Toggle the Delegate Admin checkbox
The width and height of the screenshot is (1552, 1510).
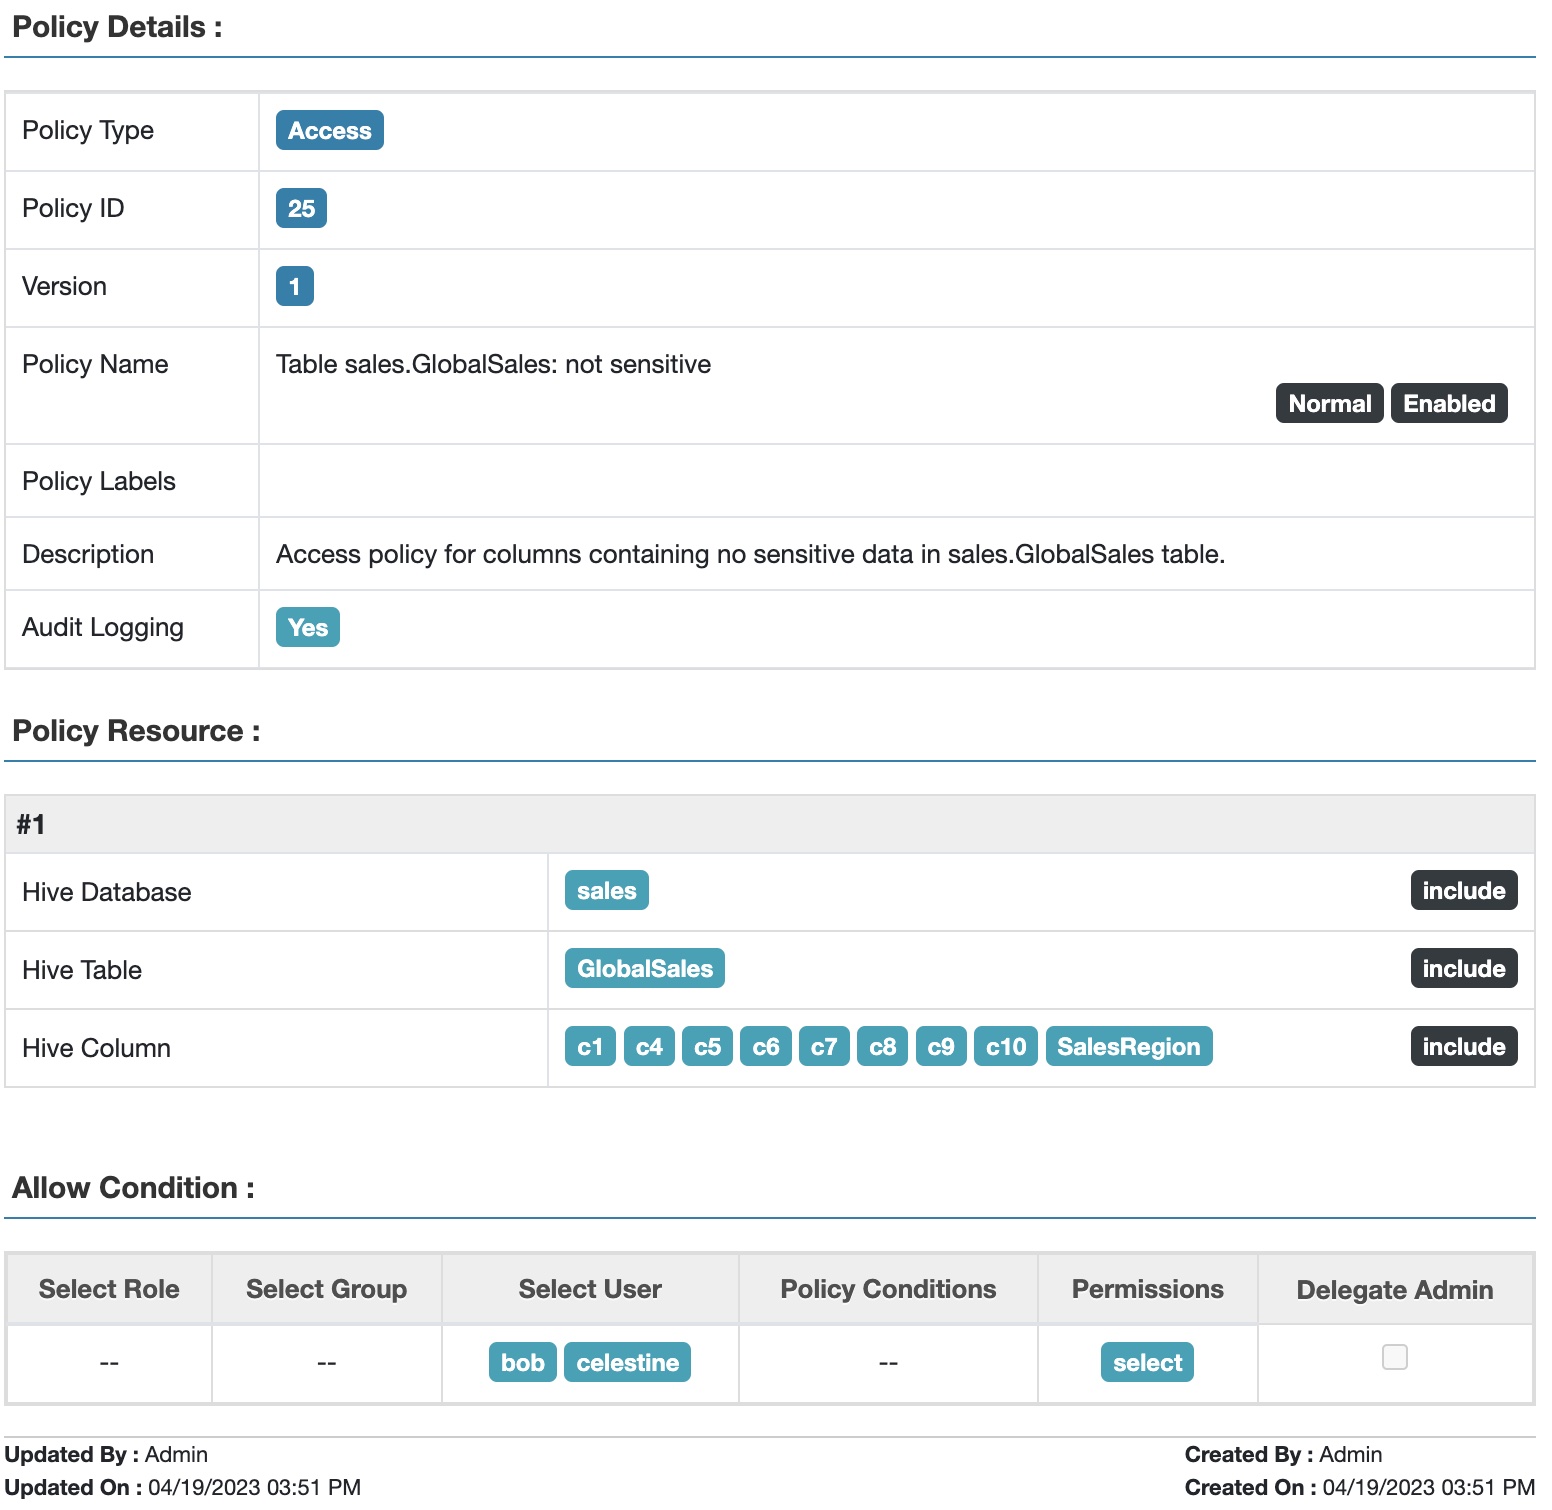pyautogui.click(x=1394, y=1357)
